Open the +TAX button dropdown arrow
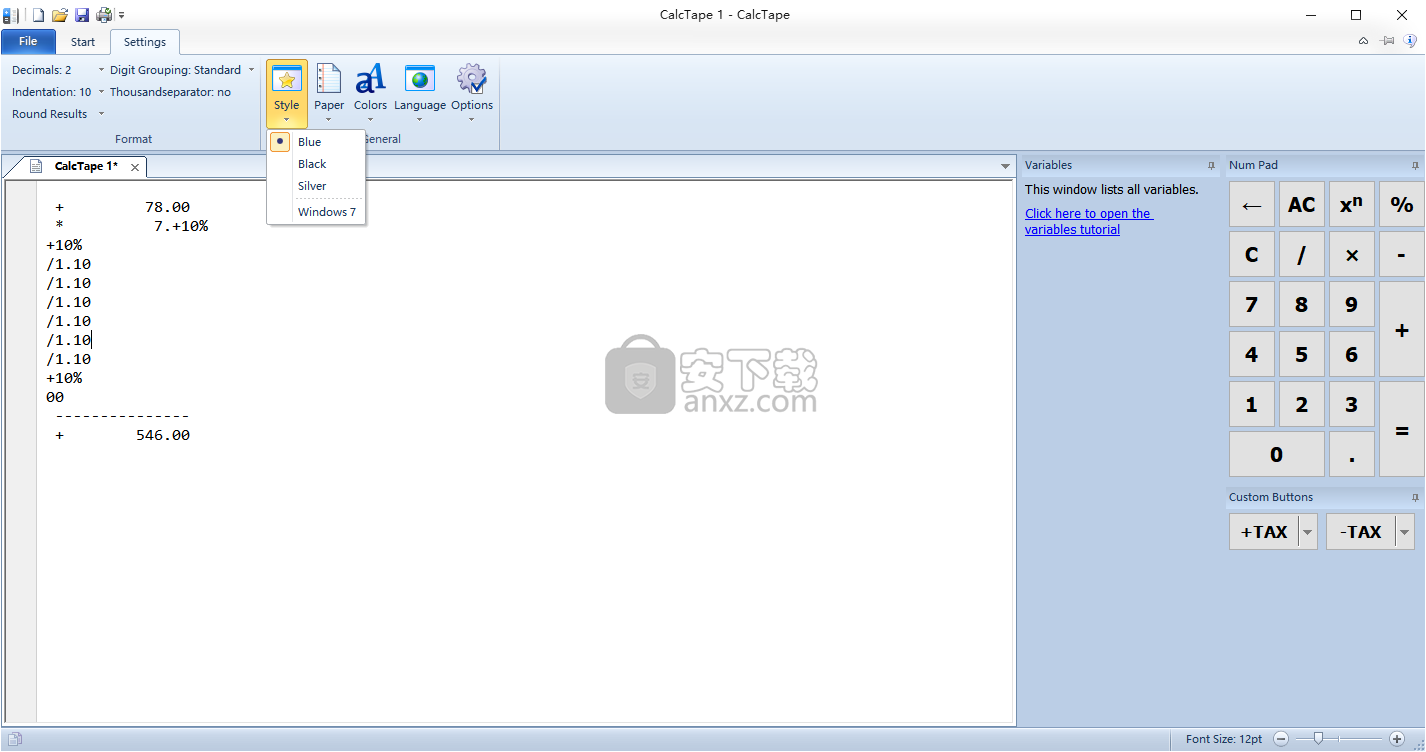This screenshot has height=752, width=1426. [x=1308, y=532]
